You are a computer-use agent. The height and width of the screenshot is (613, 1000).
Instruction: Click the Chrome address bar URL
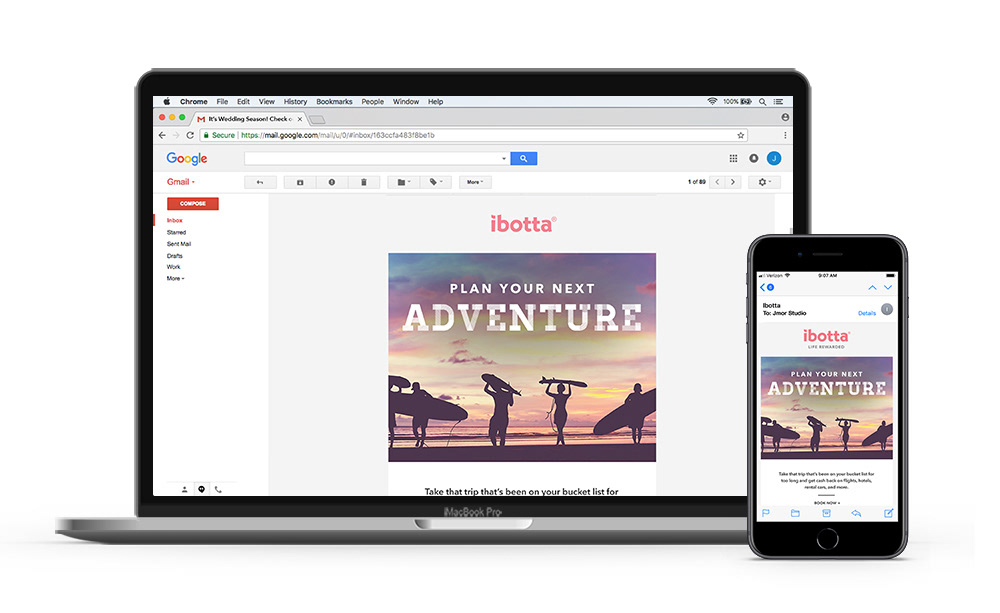click(x=338, y=135)
